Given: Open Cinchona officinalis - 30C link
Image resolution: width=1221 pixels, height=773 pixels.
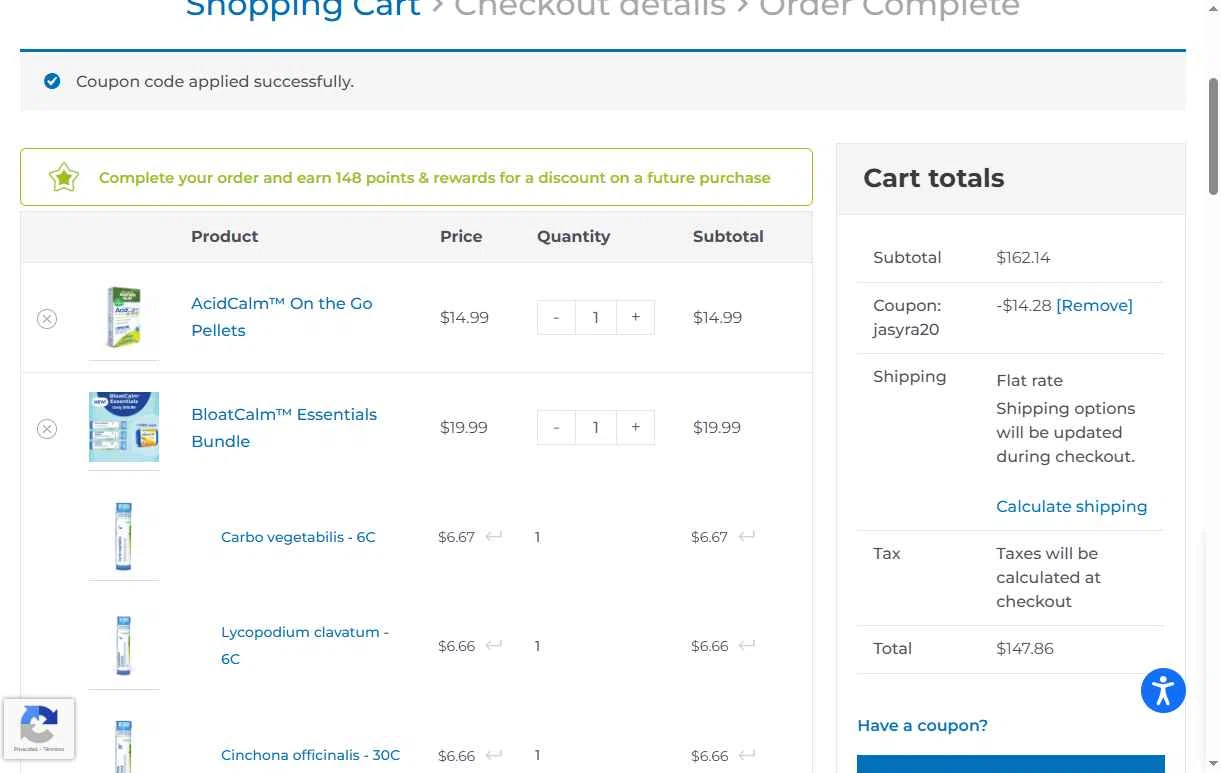Looking at the screenshot, I should [310, 755].
